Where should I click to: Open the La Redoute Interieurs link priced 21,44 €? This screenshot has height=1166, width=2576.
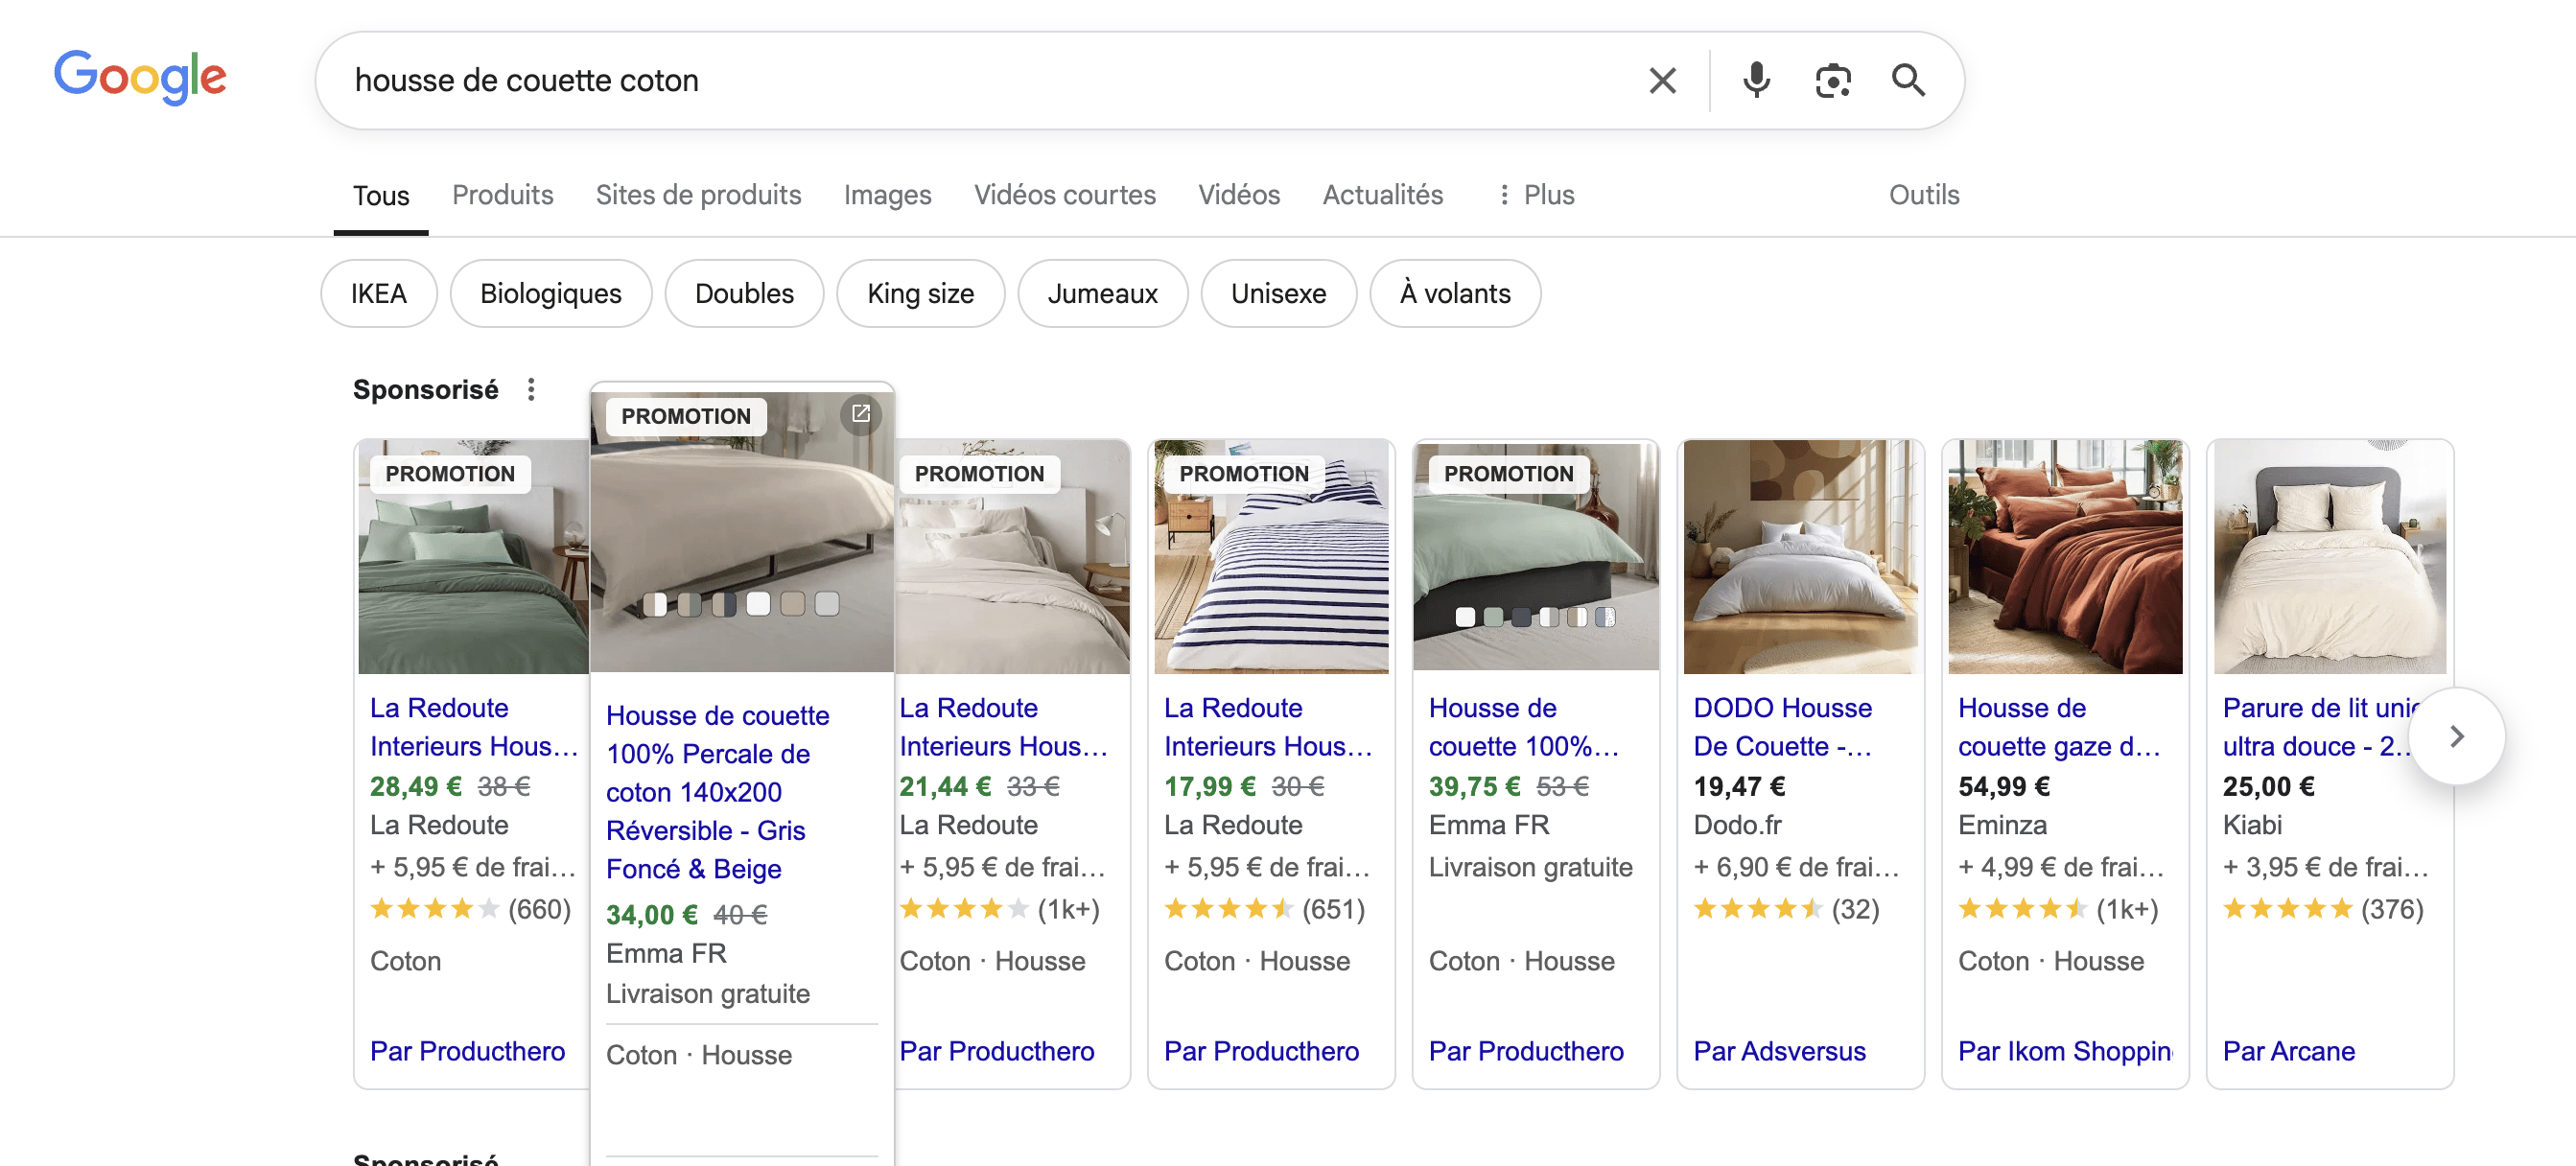click(x=1003, y=727)
